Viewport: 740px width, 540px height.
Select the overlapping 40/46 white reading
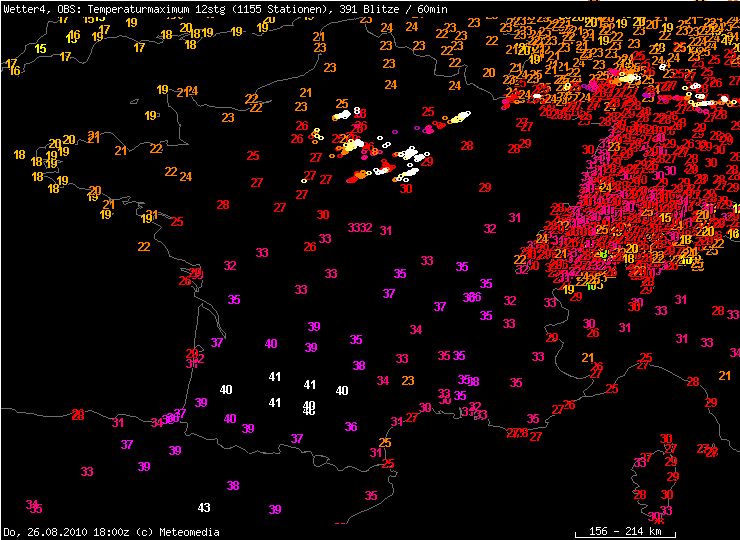(x=309, y=408)
